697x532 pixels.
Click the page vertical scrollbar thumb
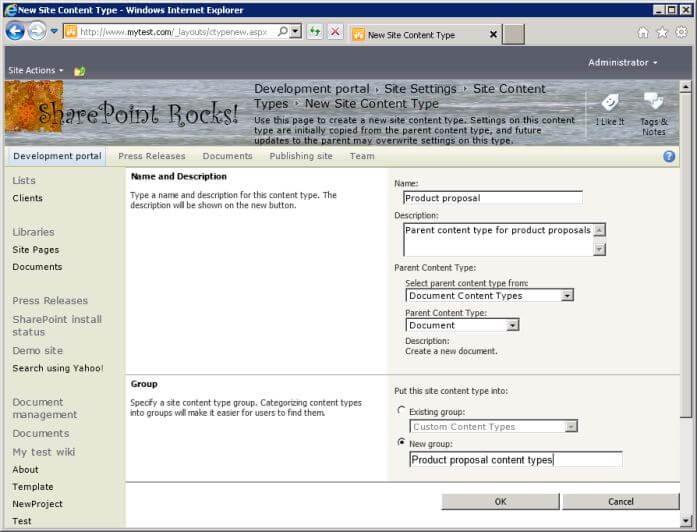(x=685, y=255)
